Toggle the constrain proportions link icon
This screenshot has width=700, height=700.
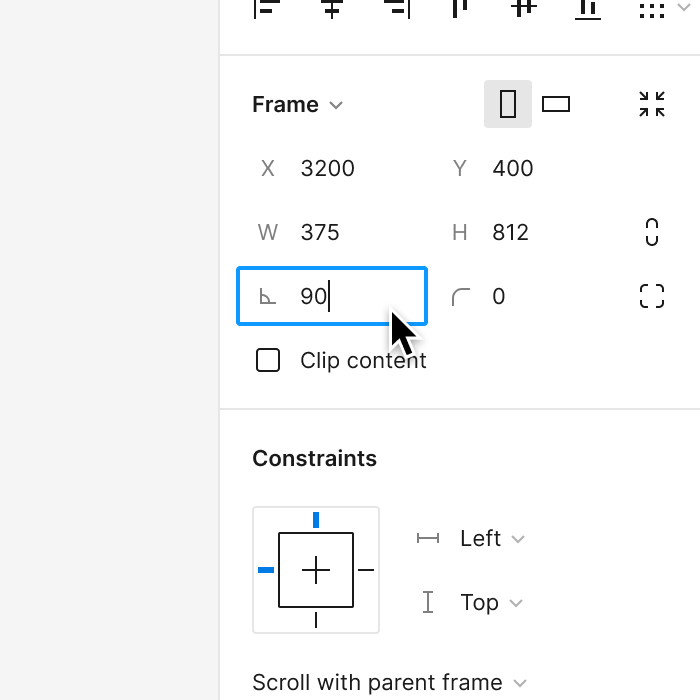tap(652, 232)
